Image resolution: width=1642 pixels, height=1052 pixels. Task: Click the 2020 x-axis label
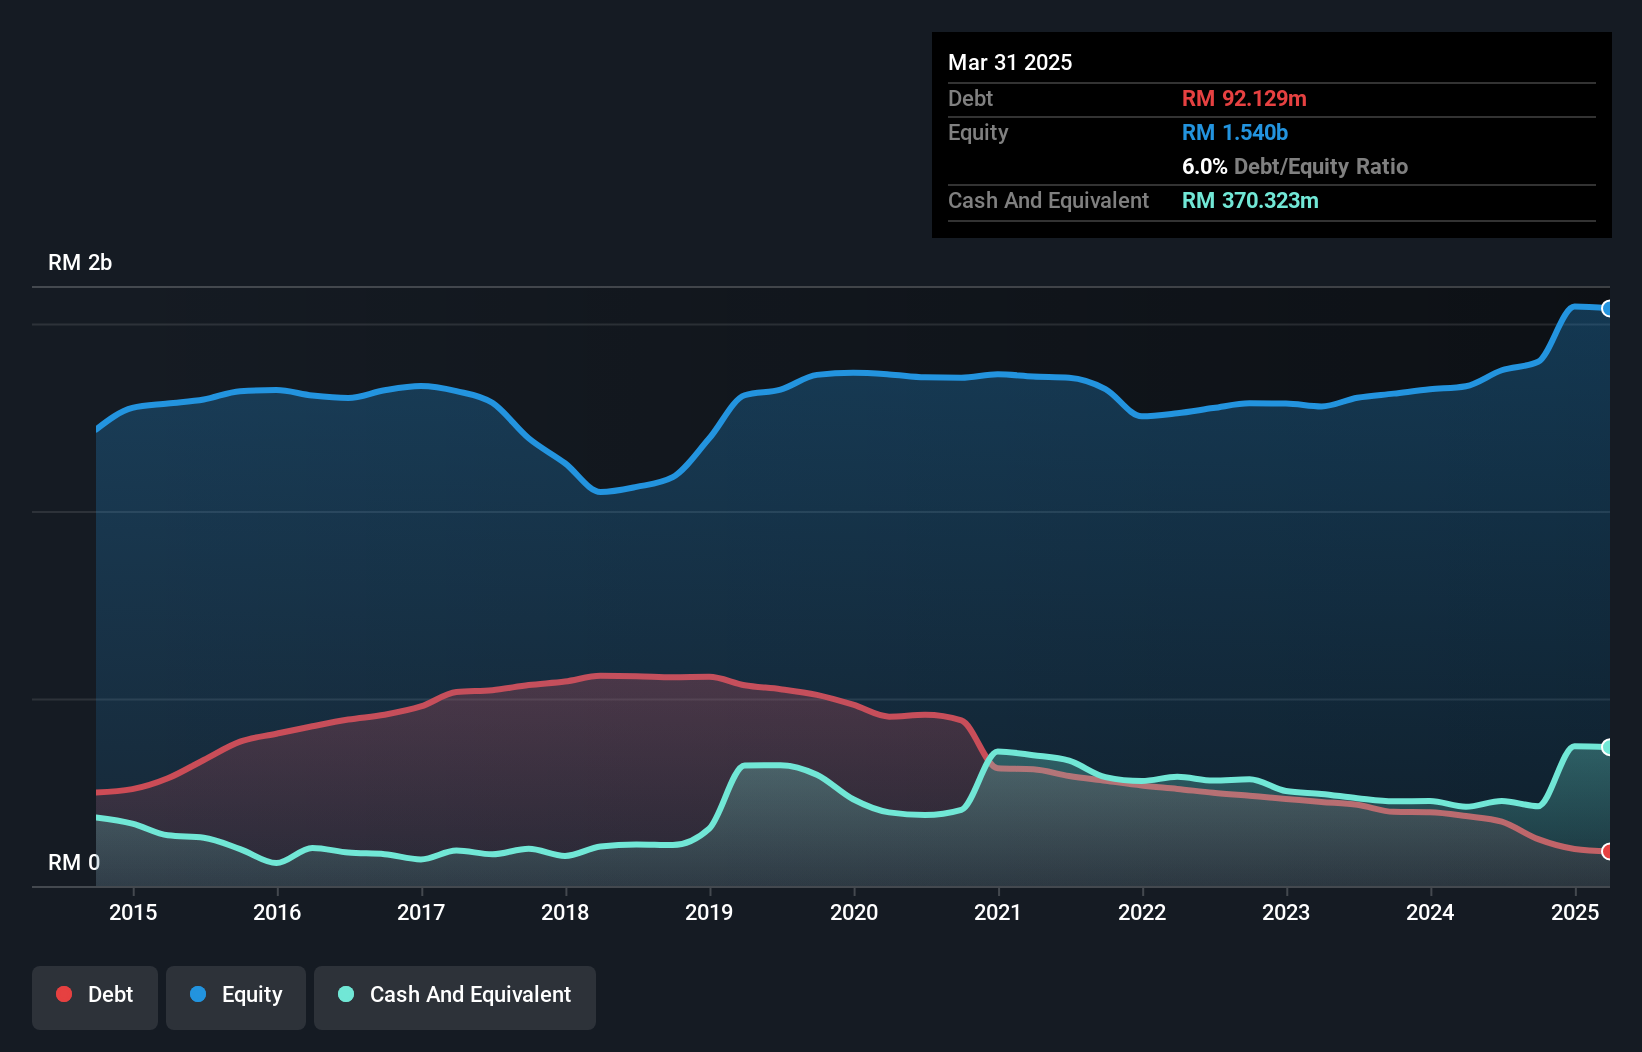pos(854,912)
